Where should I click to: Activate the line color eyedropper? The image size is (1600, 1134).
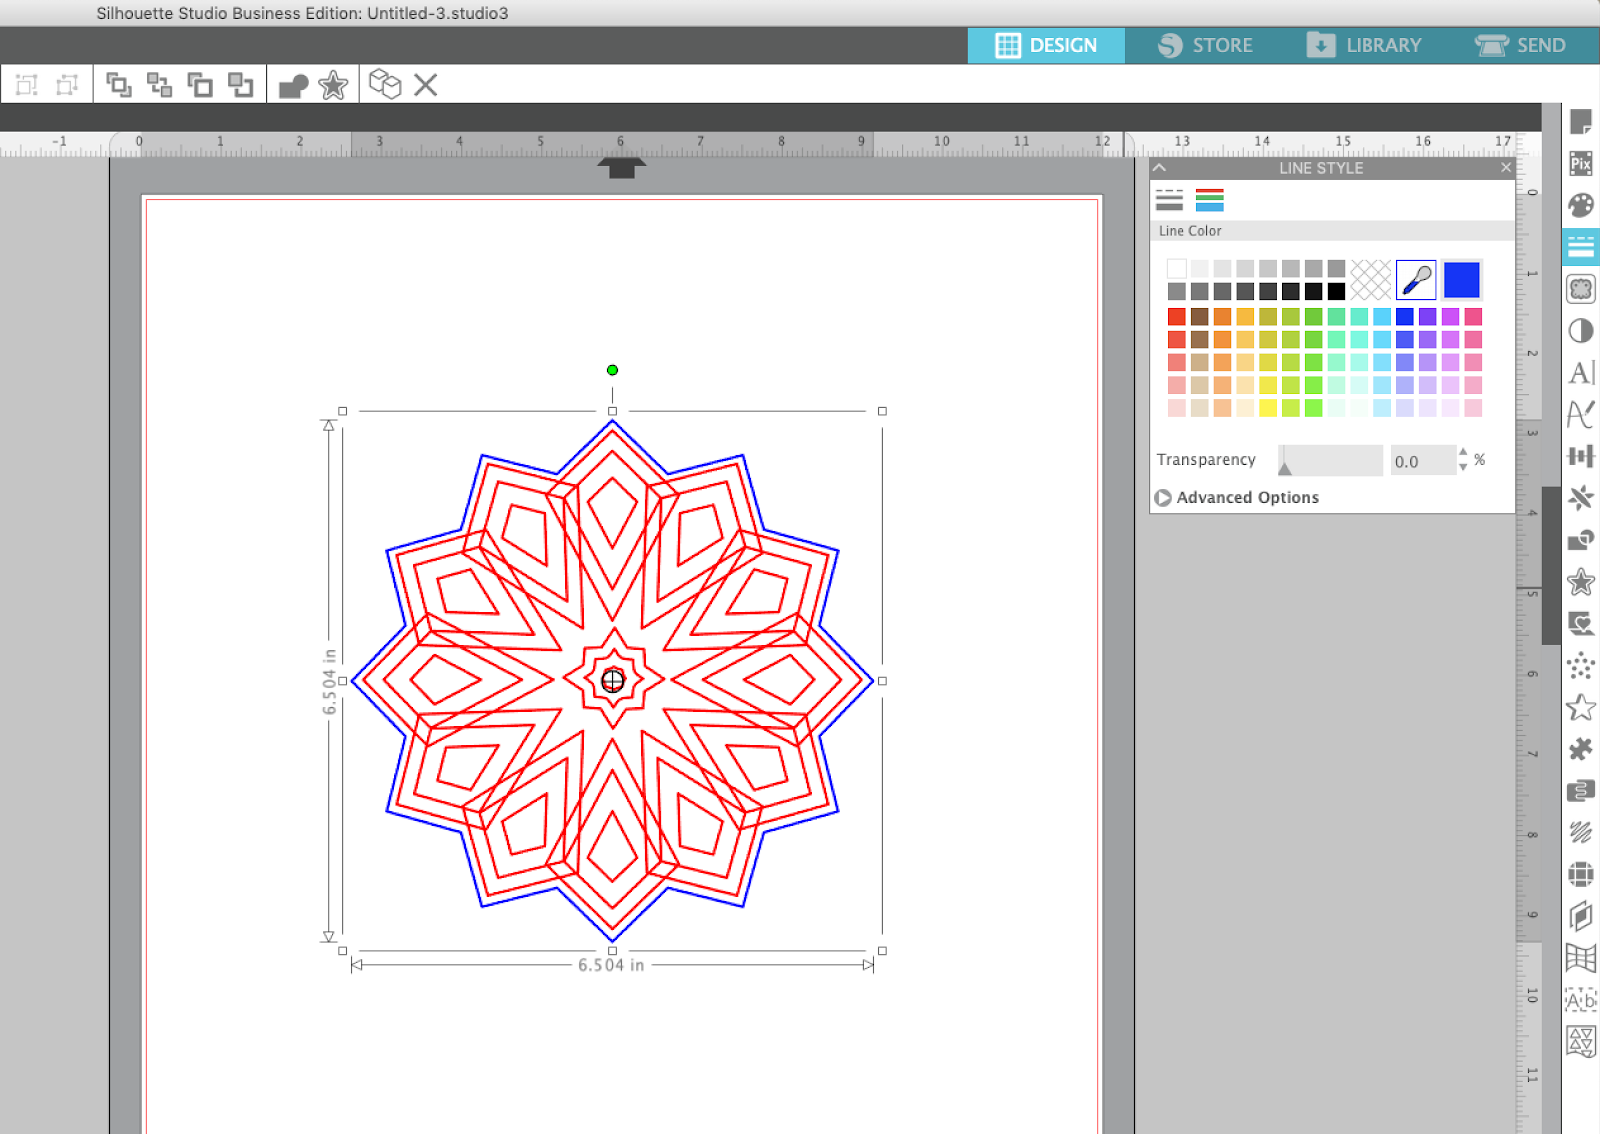(1417, 280)
